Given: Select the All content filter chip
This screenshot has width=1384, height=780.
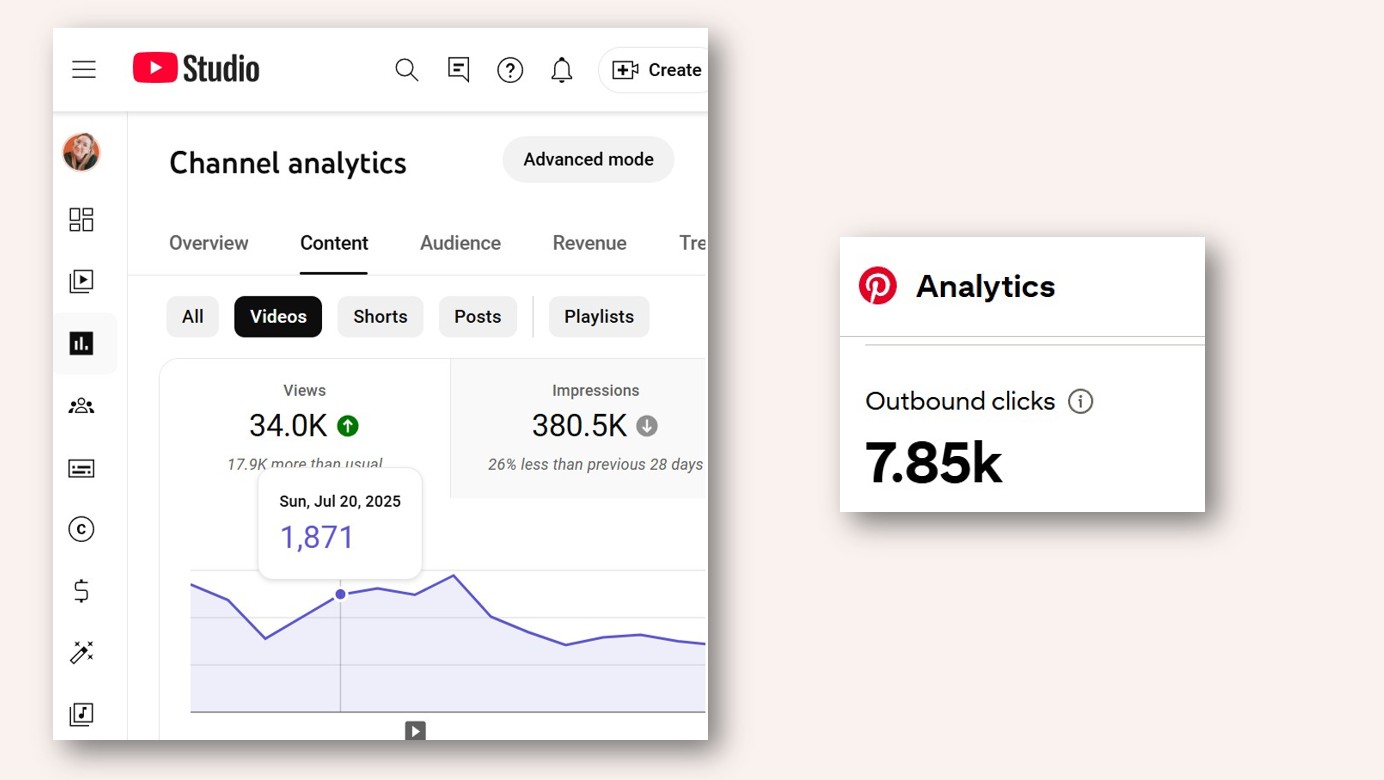Looking at the screenshot, I should coord(193,316).
